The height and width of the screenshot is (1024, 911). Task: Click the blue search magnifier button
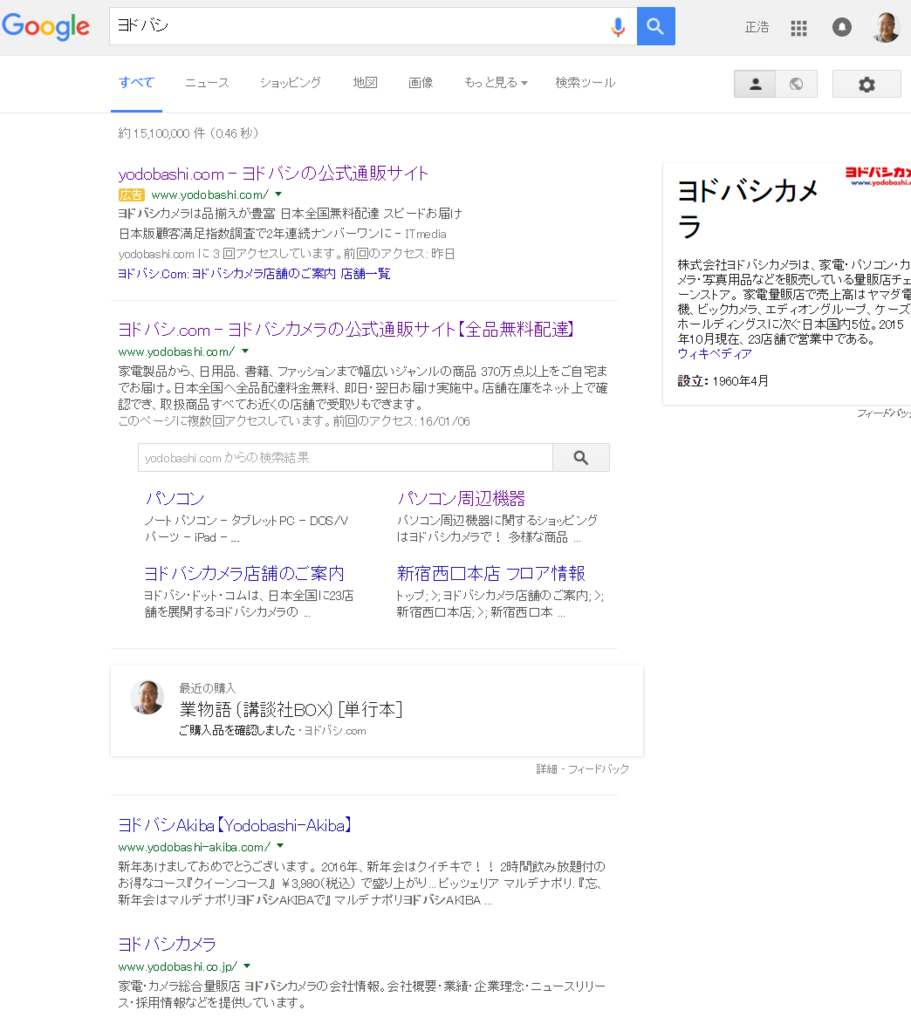coord(656,26)
